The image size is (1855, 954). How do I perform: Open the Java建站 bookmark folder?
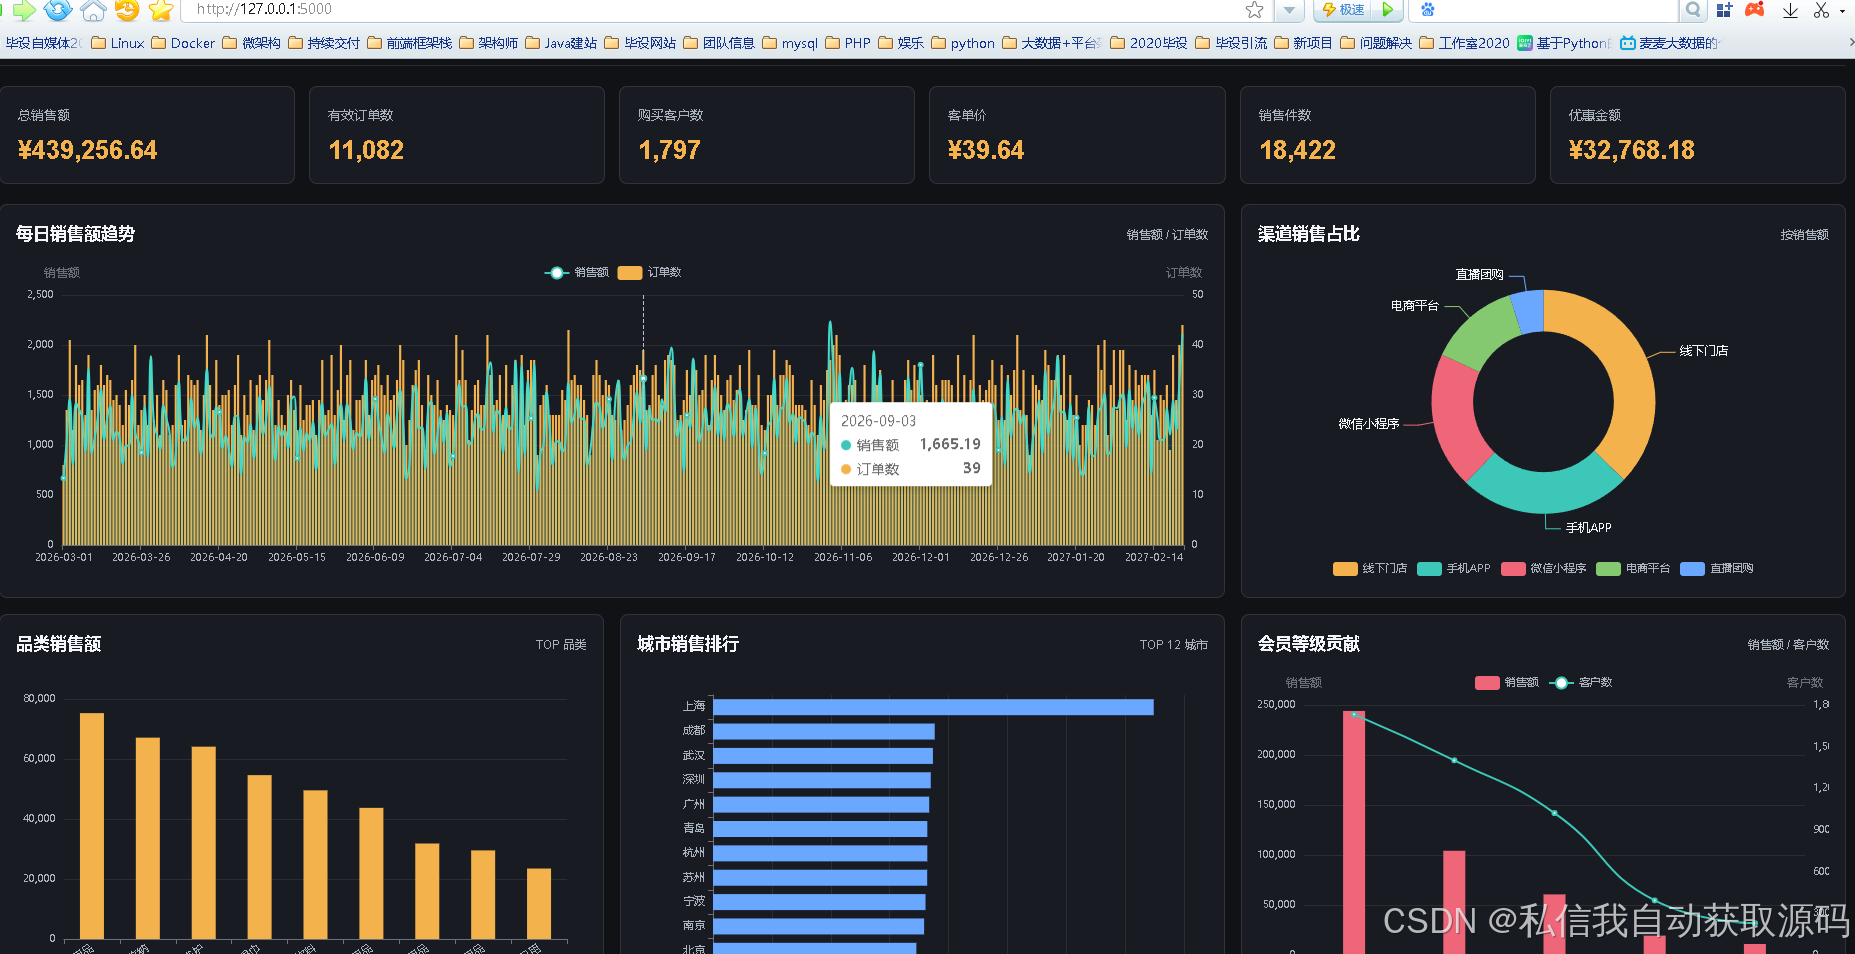pyautogui.click(x=561, y=43)
